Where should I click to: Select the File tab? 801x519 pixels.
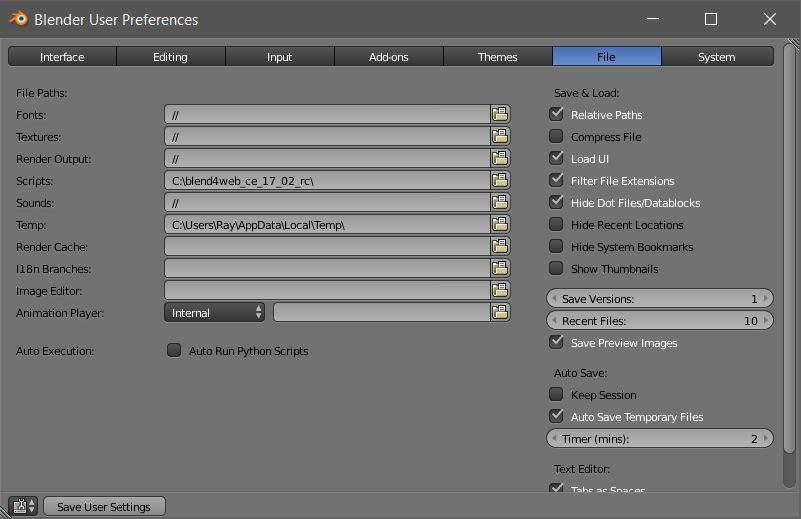(x=607, y=56)
